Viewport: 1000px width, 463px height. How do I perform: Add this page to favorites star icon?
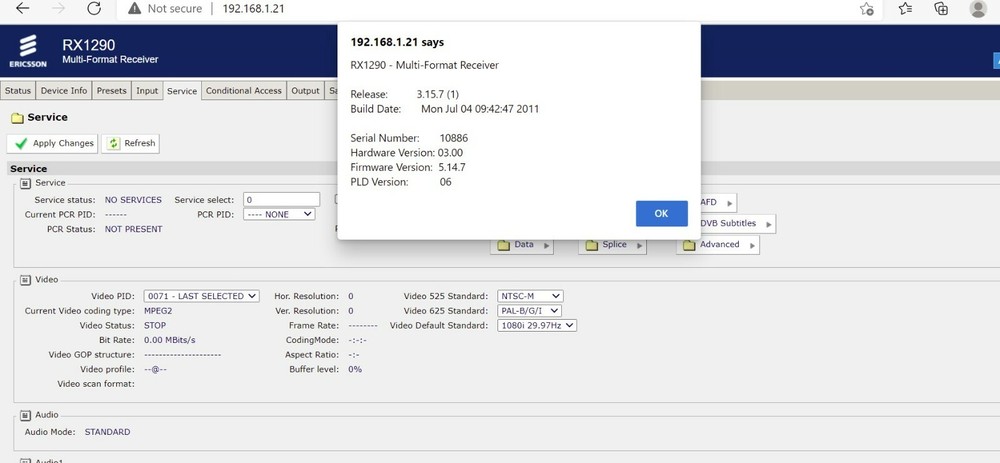coord(867,9)
